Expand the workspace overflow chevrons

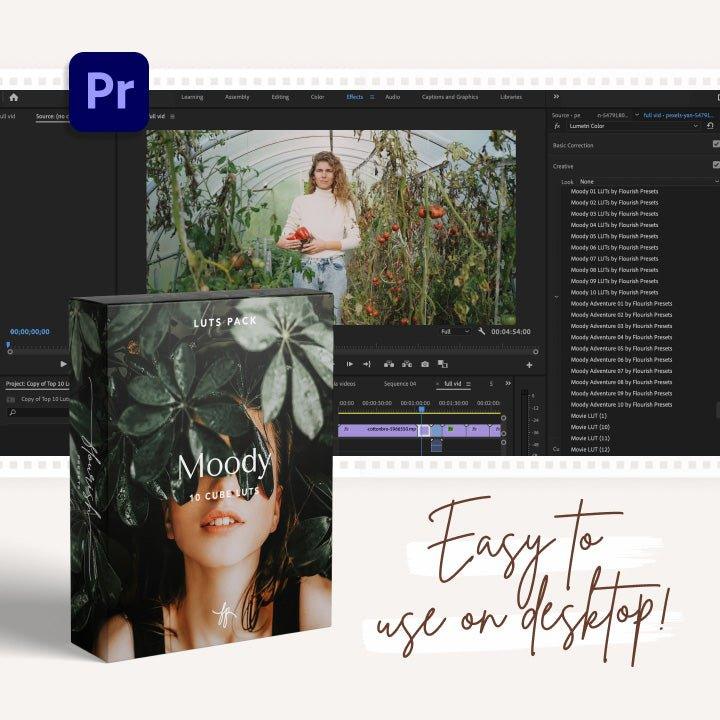click(556, 97)
